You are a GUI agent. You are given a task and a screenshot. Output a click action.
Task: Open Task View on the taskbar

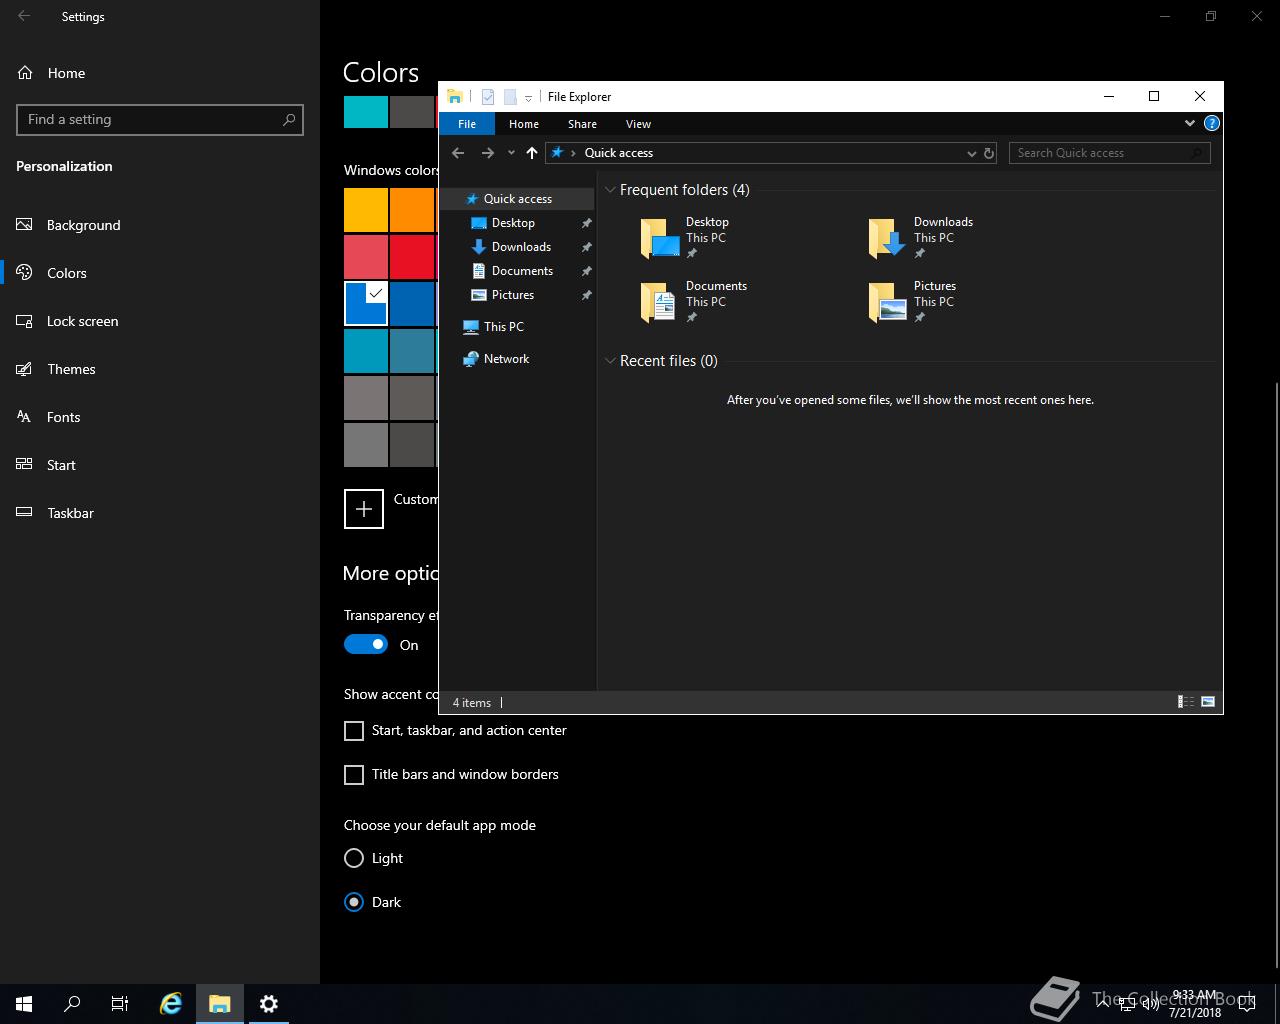pyautogui.click(x=120, y=1004)
